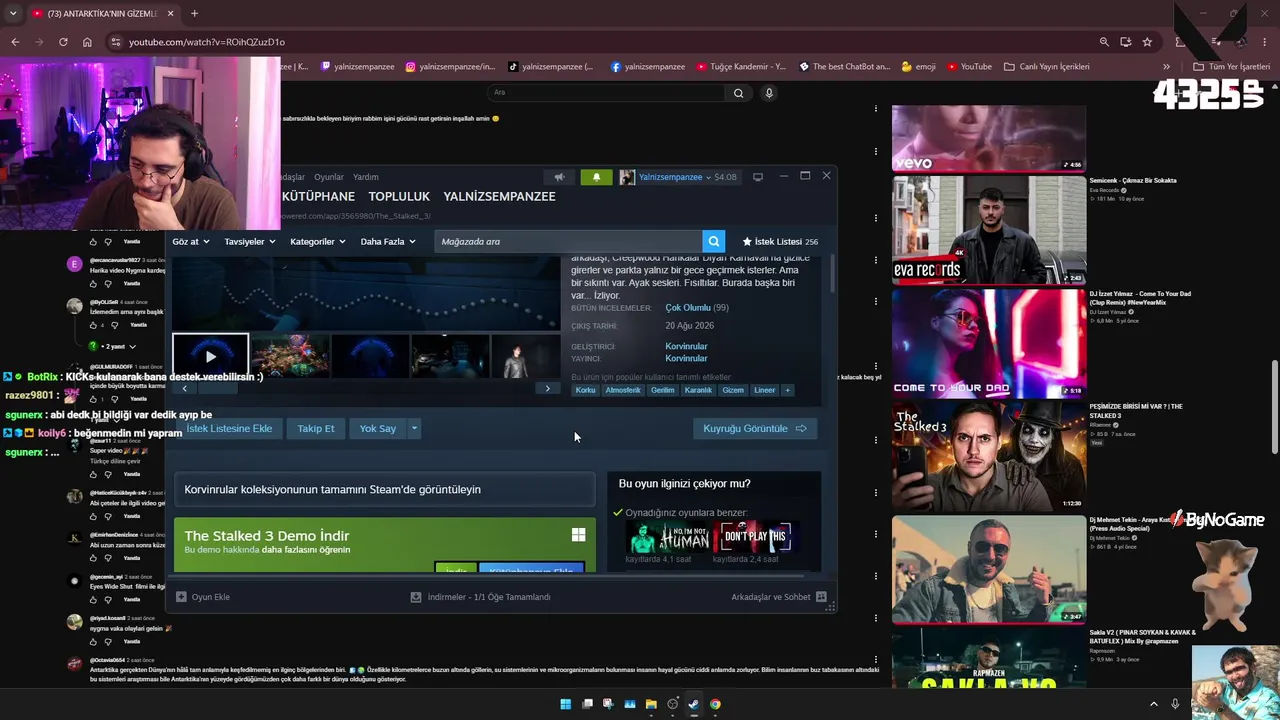Add a tag with the plus button
The width and height of the screenshot is (1280, 720).
click(787, 390)
